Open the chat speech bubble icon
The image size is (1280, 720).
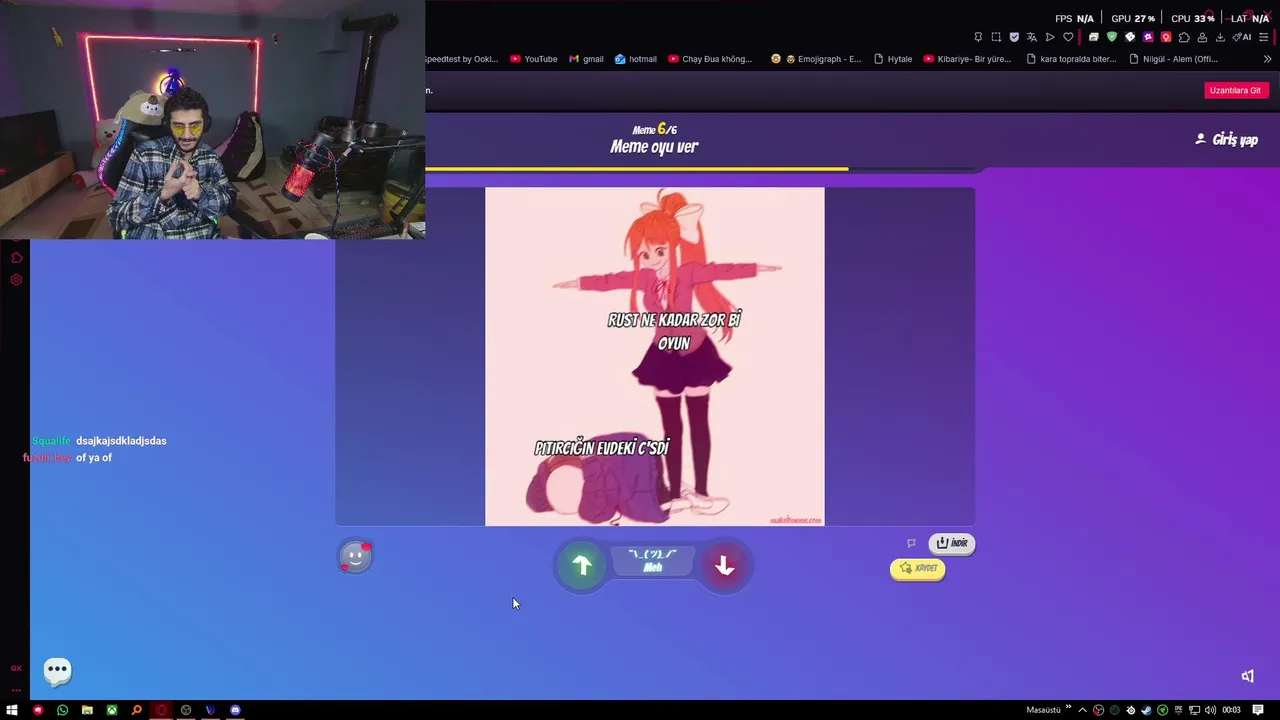coord(57,670)
